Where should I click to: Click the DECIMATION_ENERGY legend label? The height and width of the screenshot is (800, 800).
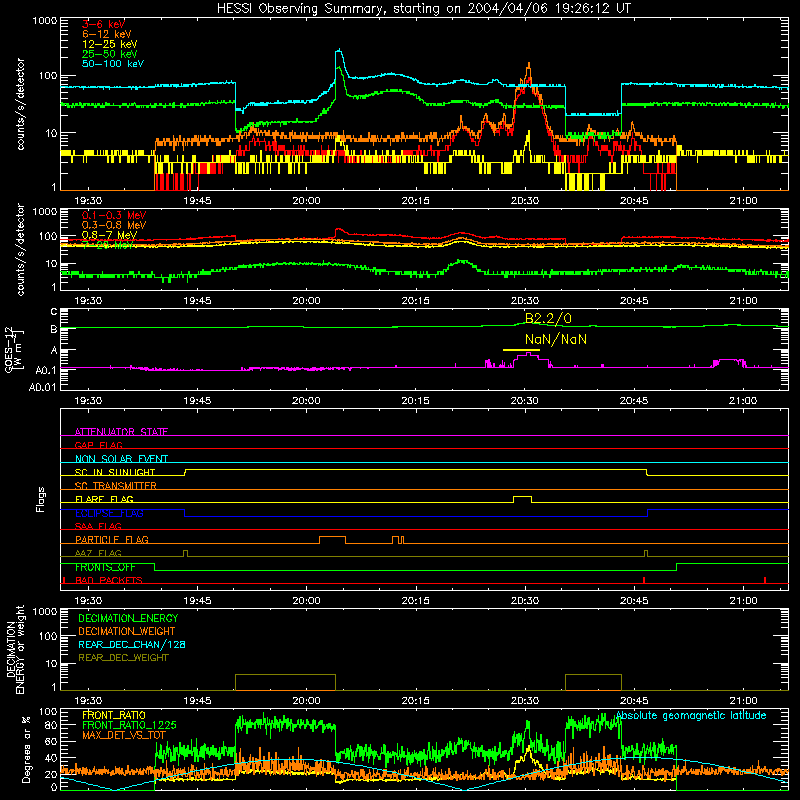(128, 618)
